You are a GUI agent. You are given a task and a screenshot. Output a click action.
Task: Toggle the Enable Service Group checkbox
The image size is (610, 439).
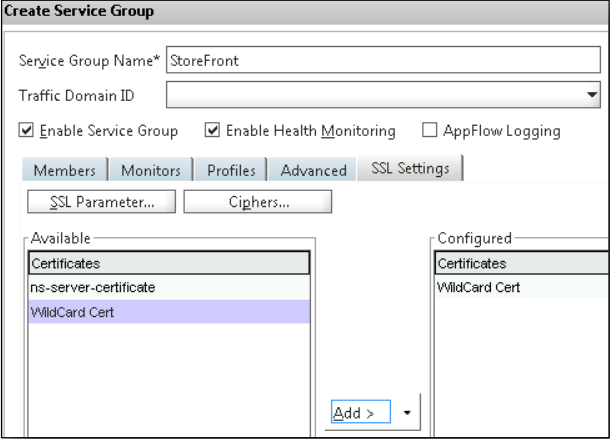[x=26, y=131]
